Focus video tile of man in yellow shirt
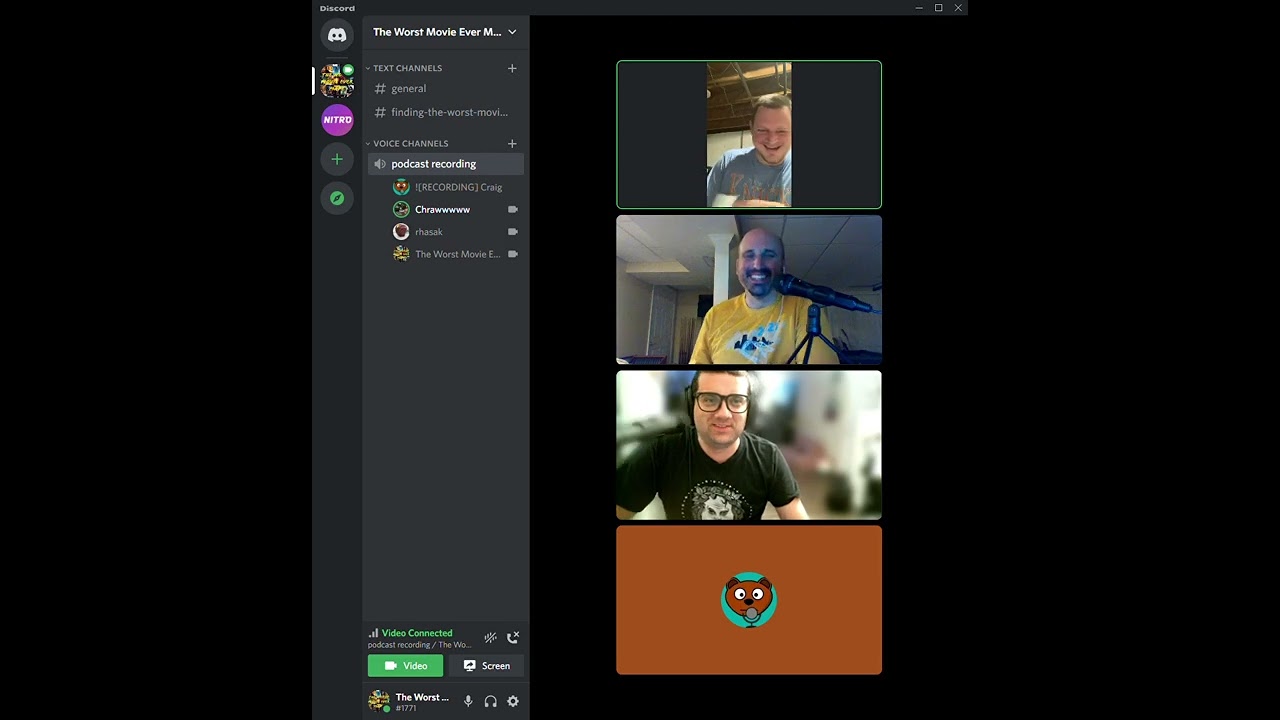Screen dimensions: 1280x720 (x=749, y=290)
